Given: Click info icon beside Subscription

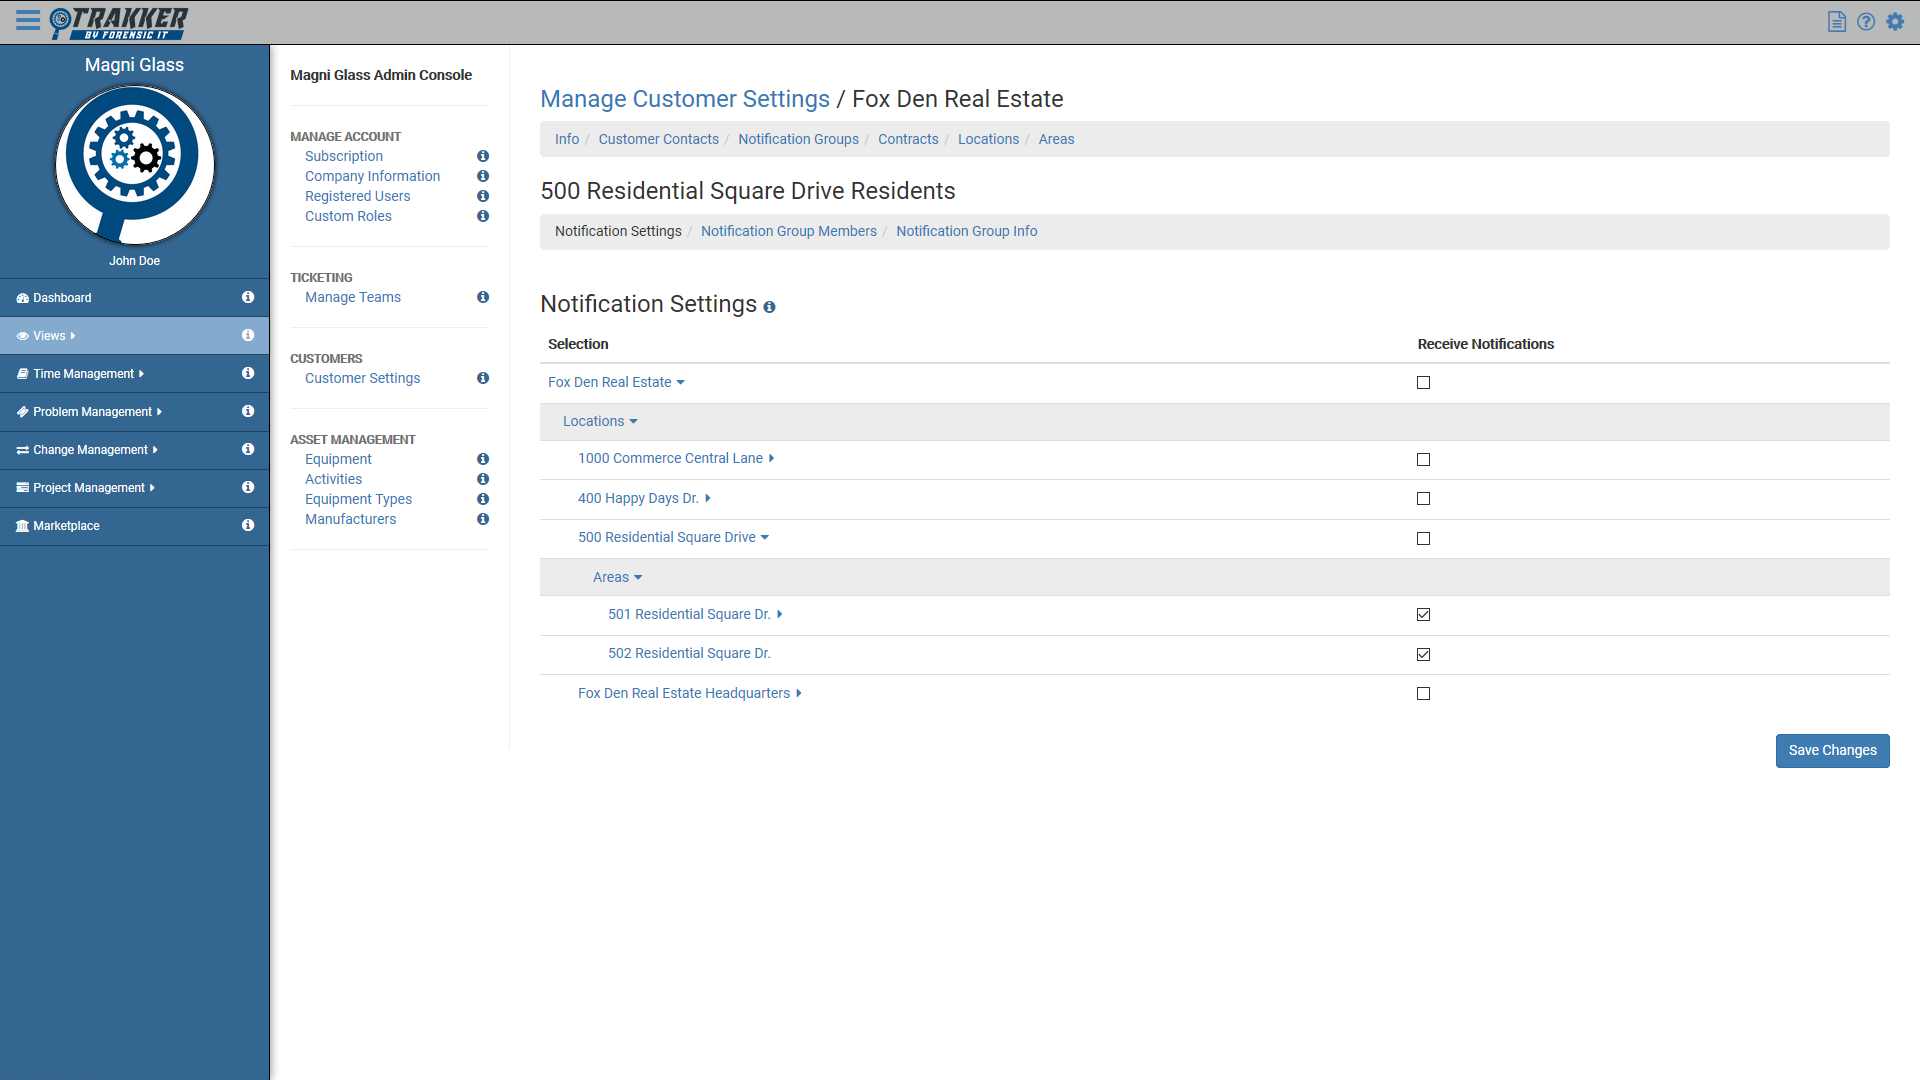Looking at the screenshot, I should pos(483,156).
